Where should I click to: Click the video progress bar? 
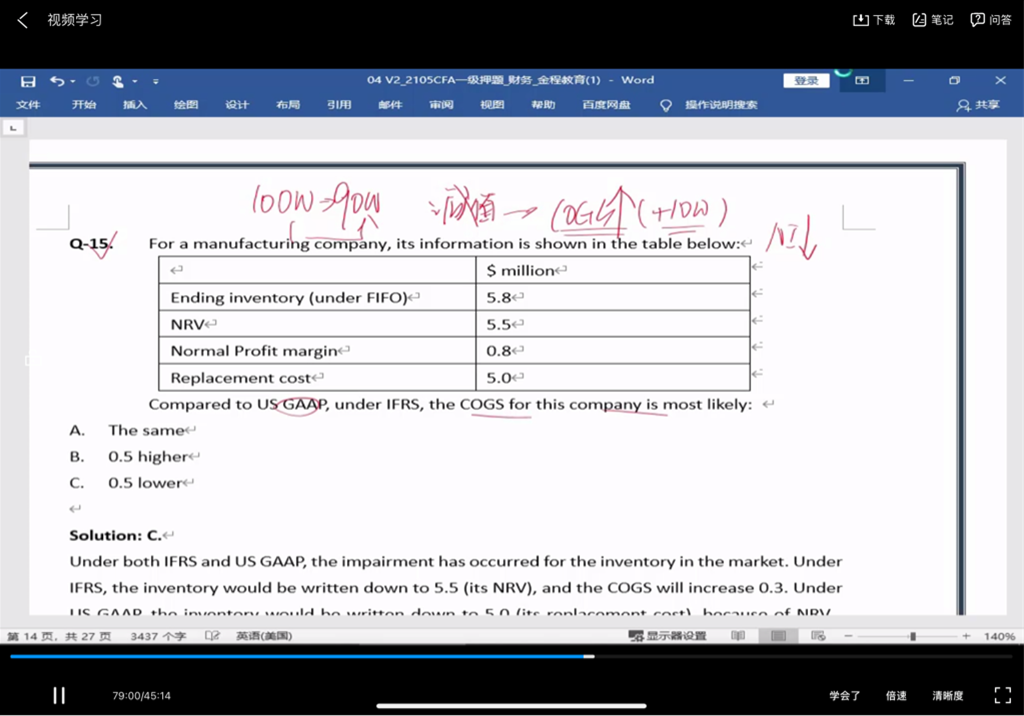click(512, 656)
